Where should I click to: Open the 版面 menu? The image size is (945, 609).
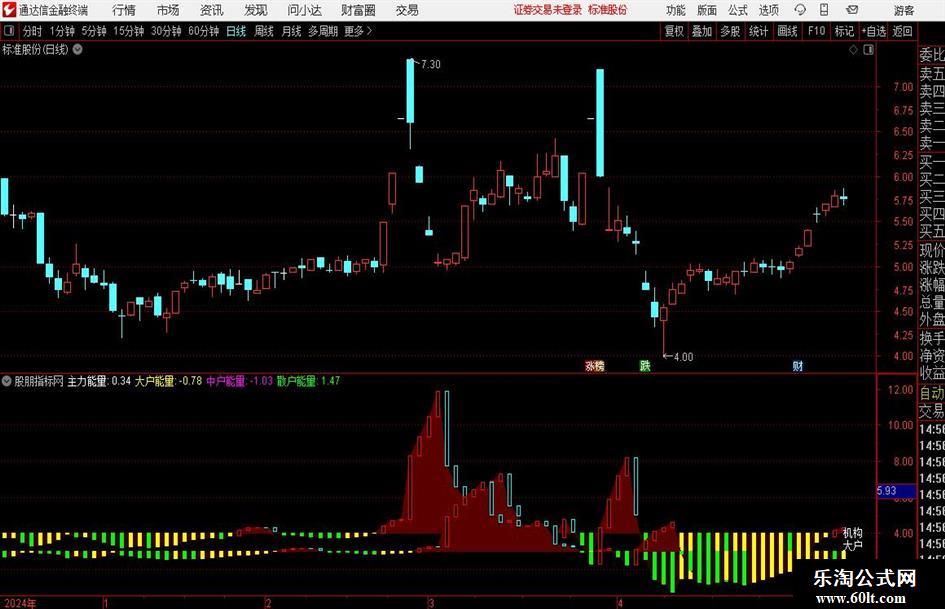point(707,10)
